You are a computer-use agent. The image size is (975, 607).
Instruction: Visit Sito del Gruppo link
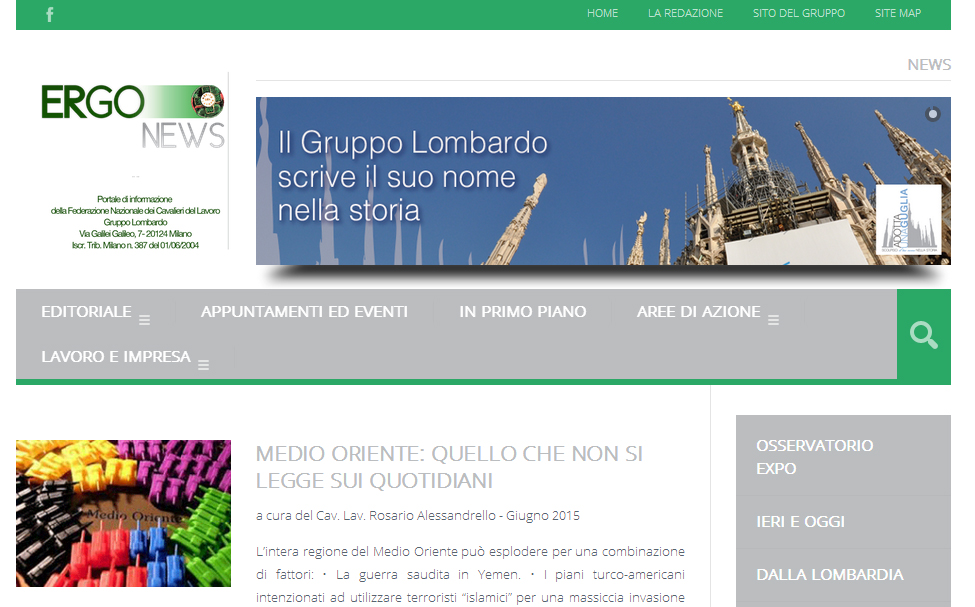click(x=798, y=14)
